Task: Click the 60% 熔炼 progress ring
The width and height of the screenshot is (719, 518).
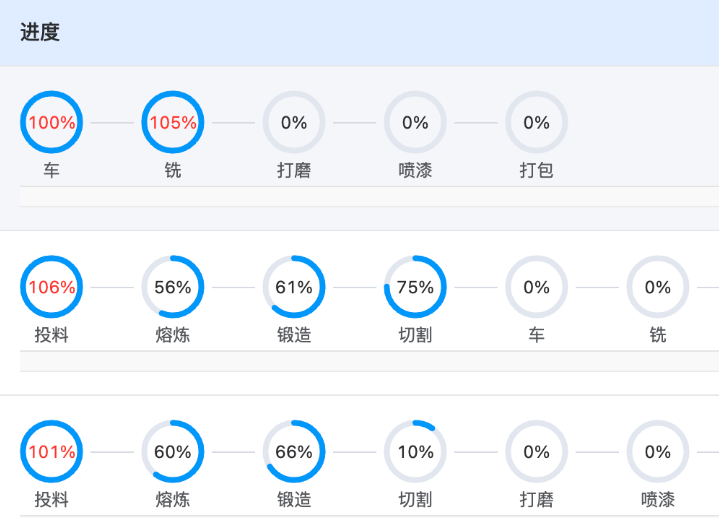Action: [x=173, y=451]
